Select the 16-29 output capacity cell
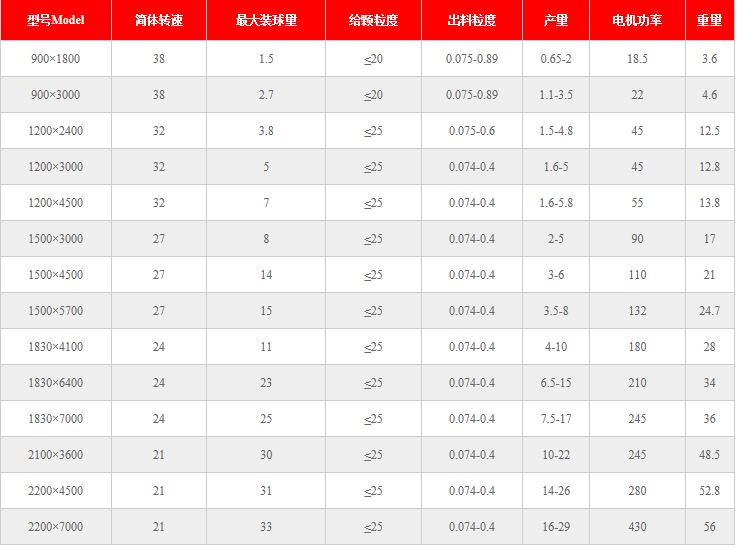 (x=556, y=527)
